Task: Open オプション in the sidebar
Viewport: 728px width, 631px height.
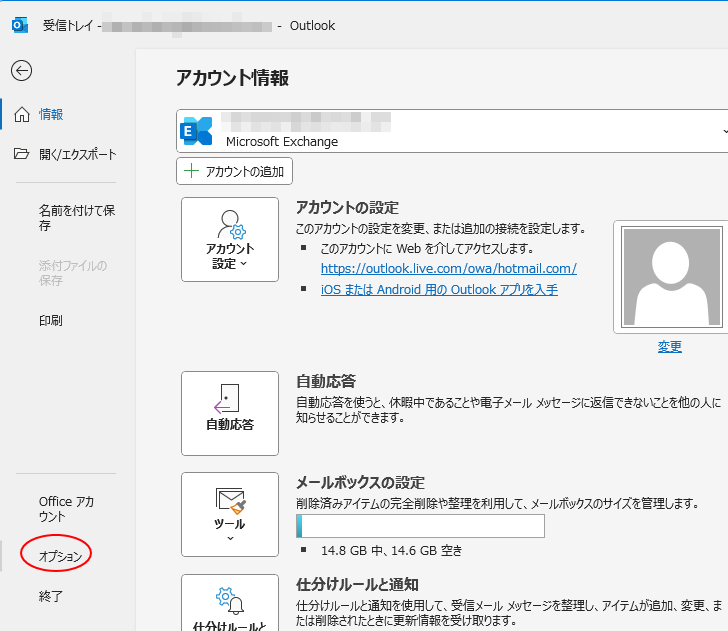Action: 60,556
